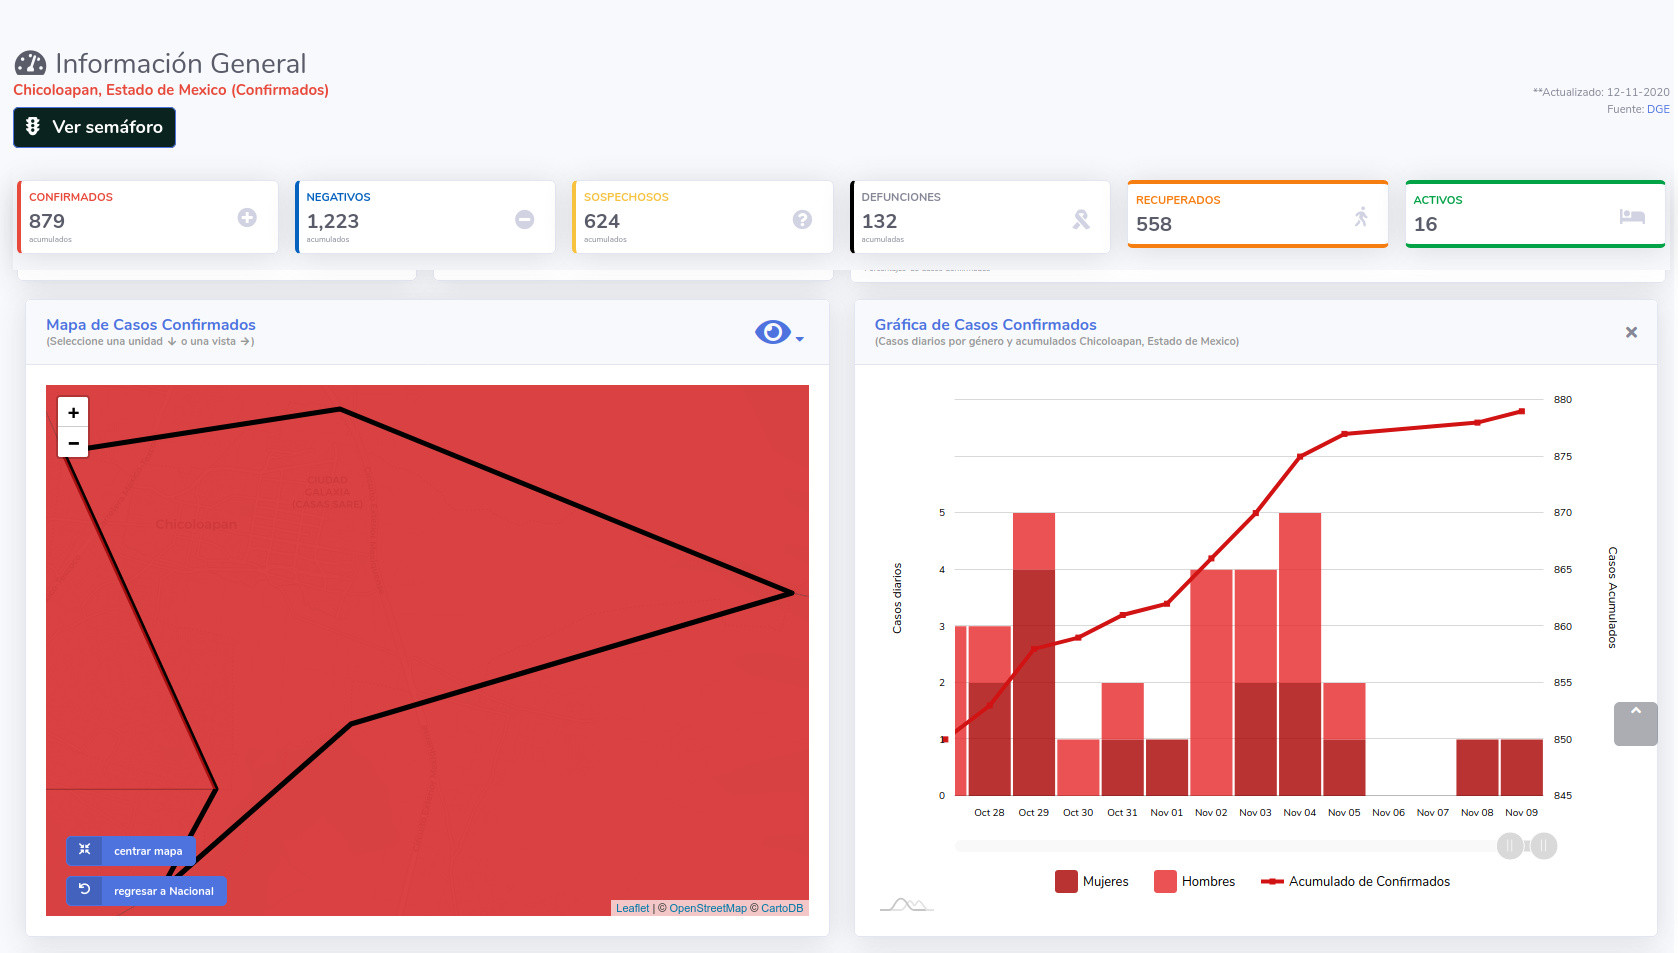Open the eye view dropdown on map
The height and width of the screenshot is (953, 1678).
(779, 332)
